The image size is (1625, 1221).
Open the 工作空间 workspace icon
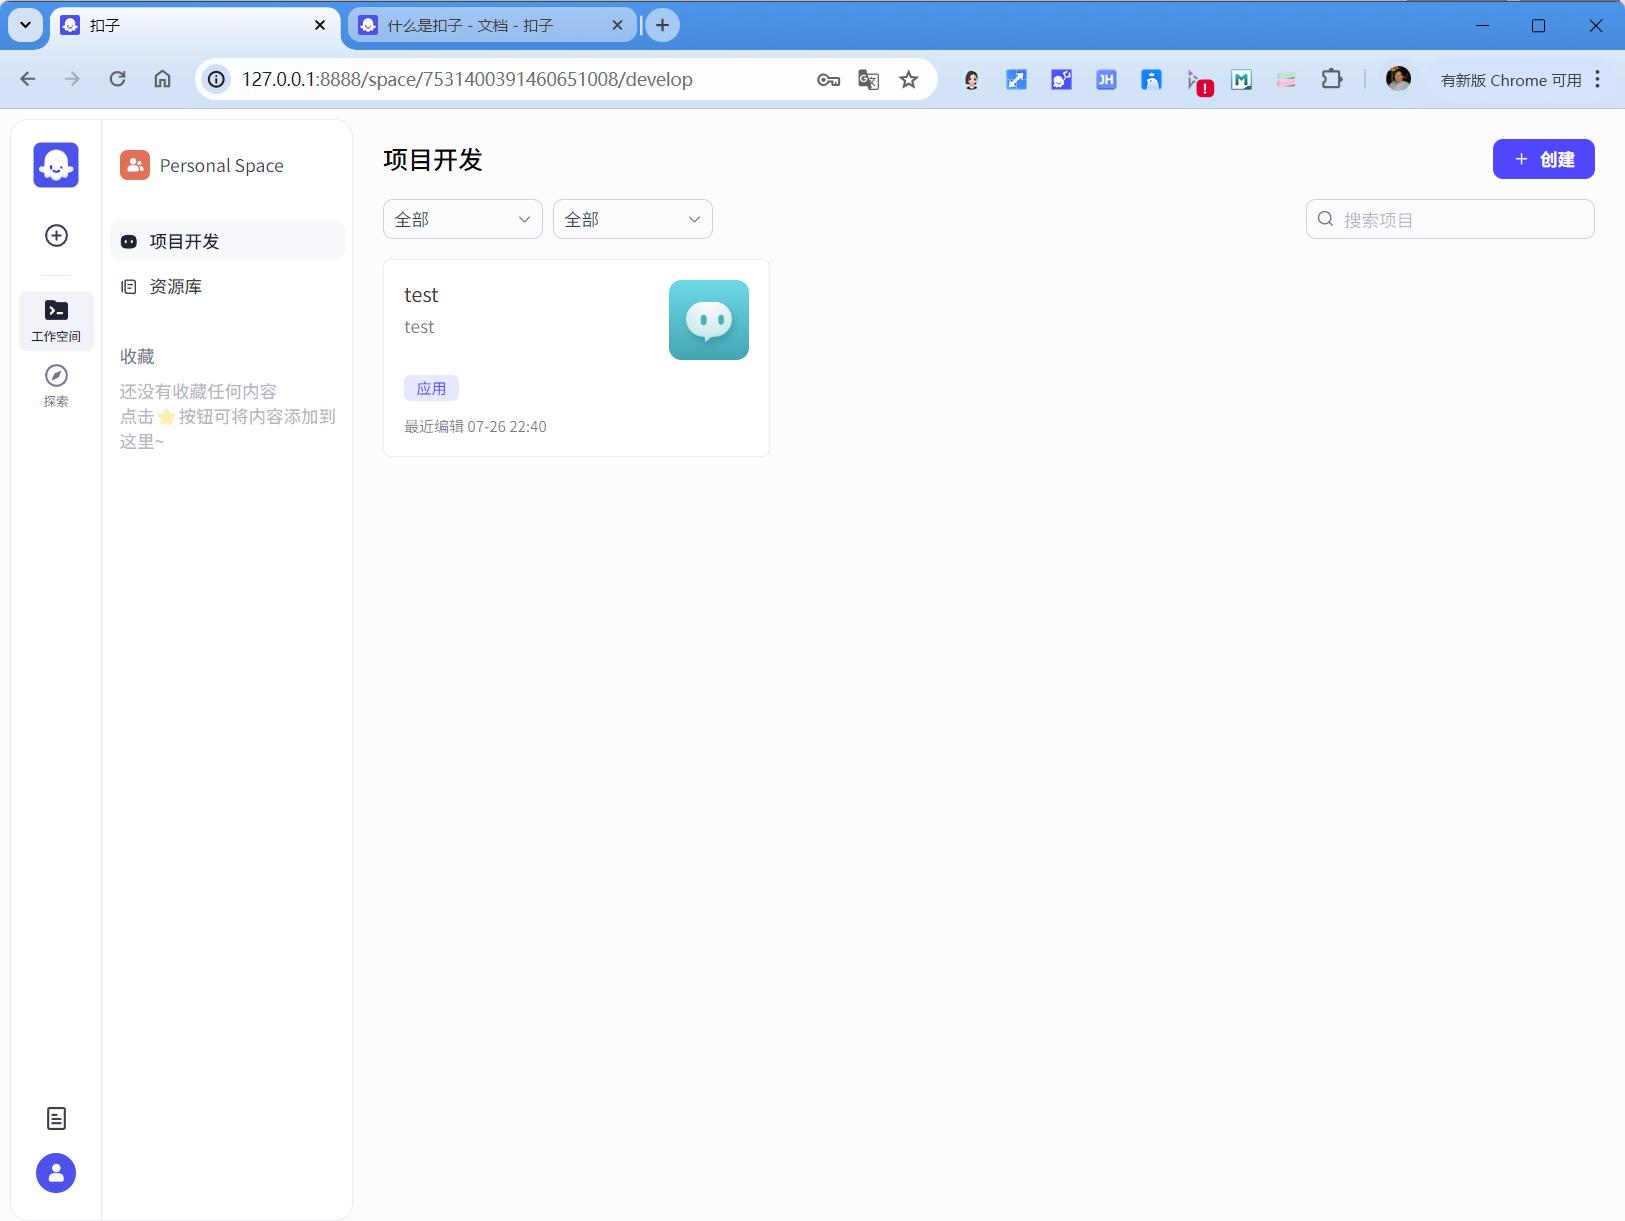click(56, 320)
